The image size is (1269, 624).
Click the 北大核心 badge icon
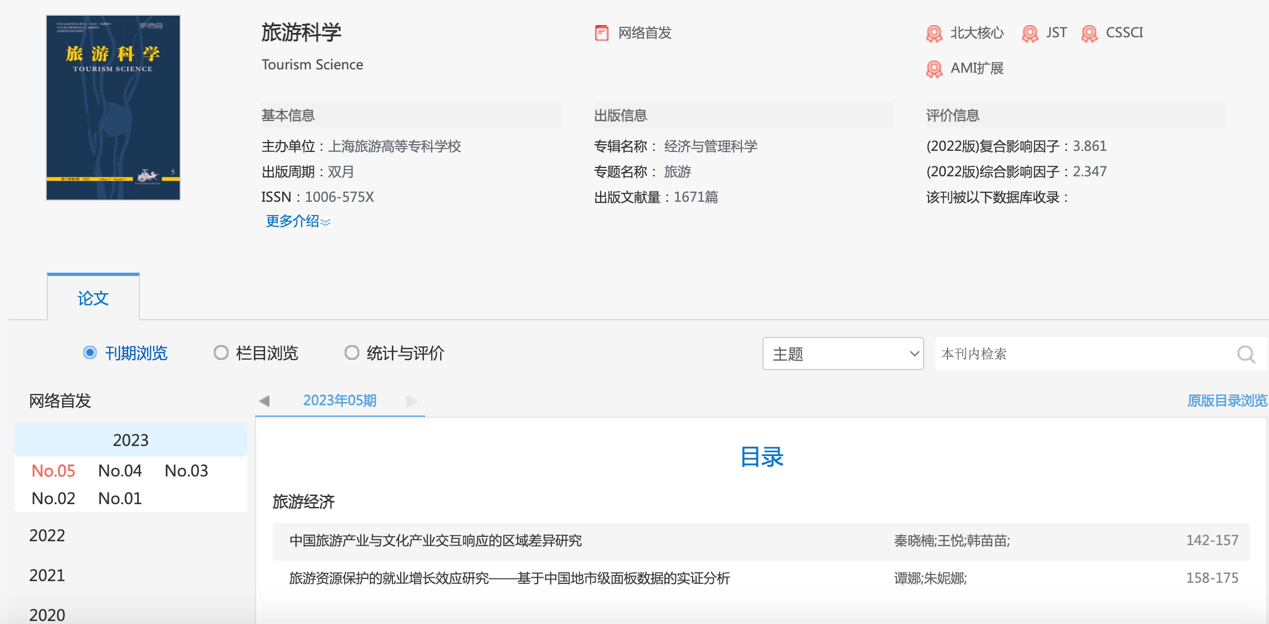[x=934, y=34]
